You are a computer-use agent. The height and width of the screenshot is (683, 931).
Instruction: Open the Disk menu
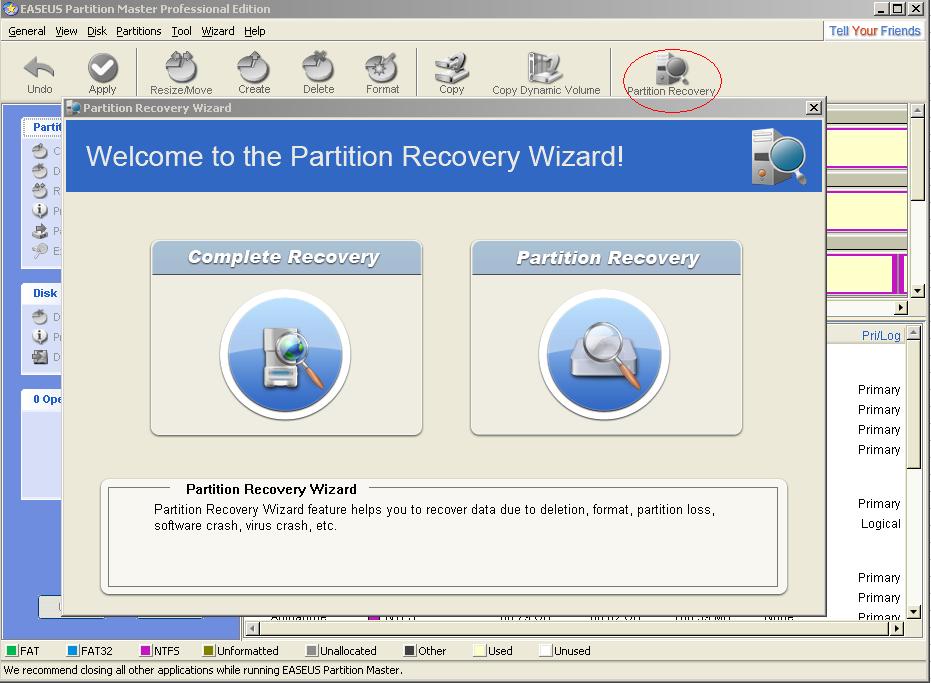coord(97,31)
